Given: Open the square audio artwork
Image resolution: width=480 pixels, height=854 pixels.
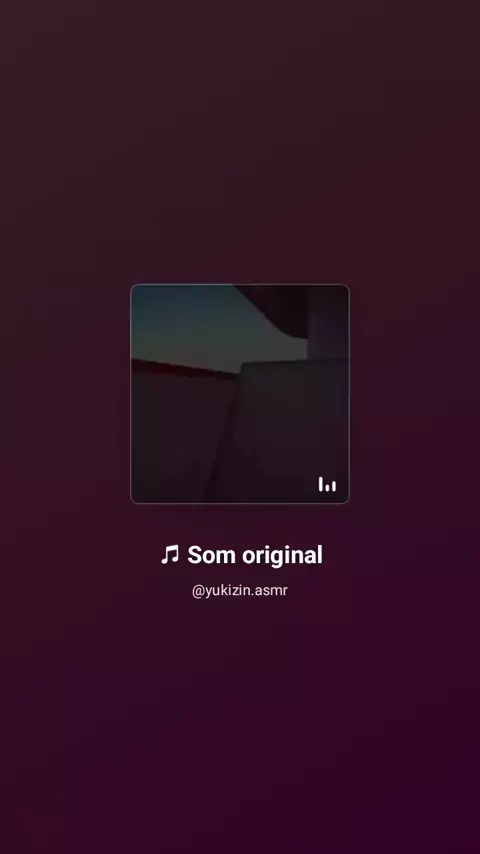Looking at the screenshot, I should [x=240, y=394].
